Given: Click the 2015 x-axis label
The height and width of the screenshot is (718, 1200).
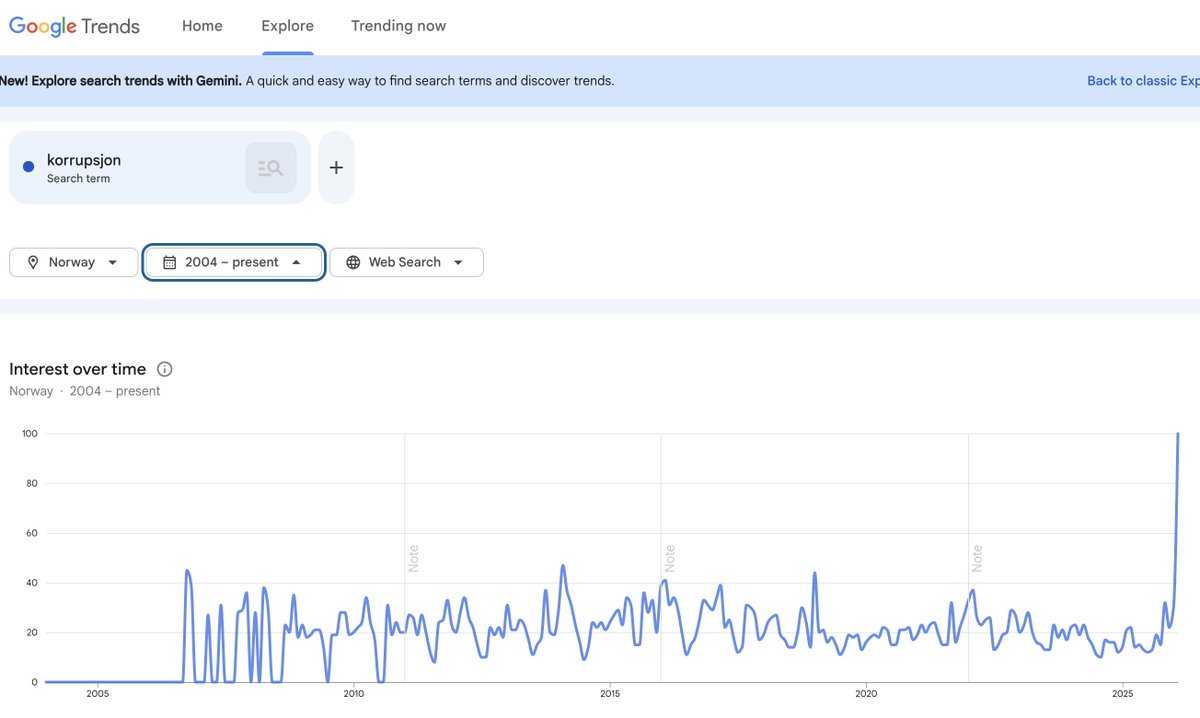Looking at the screenshot, I should click(x=610, y=693).
